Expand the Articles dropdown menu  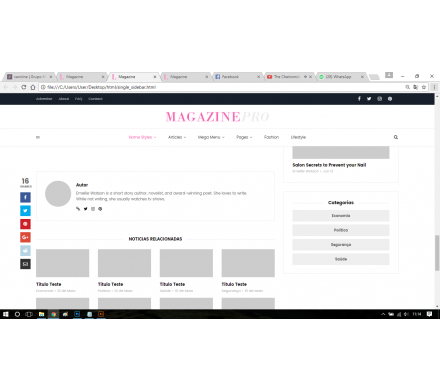[177, 137]
